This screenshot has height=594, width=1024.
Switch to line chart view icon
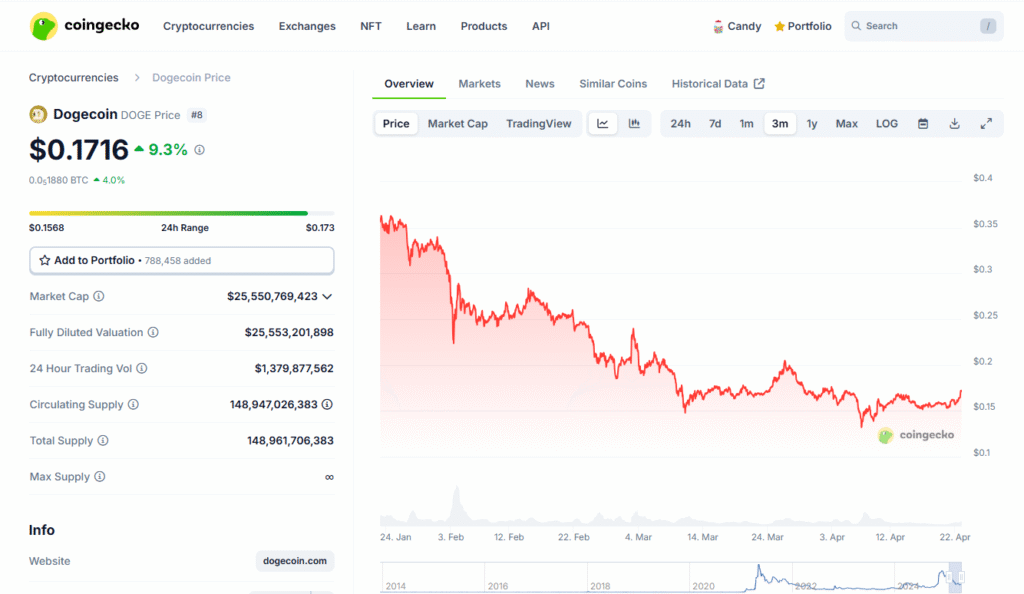tap(603, 123)
